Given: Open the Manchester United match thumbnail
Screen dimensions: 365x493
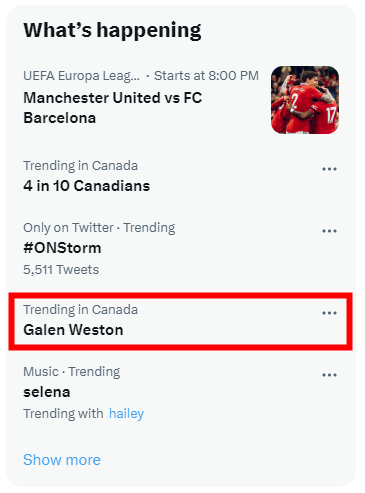Looking at the screenshot, I should coord(305,100).
